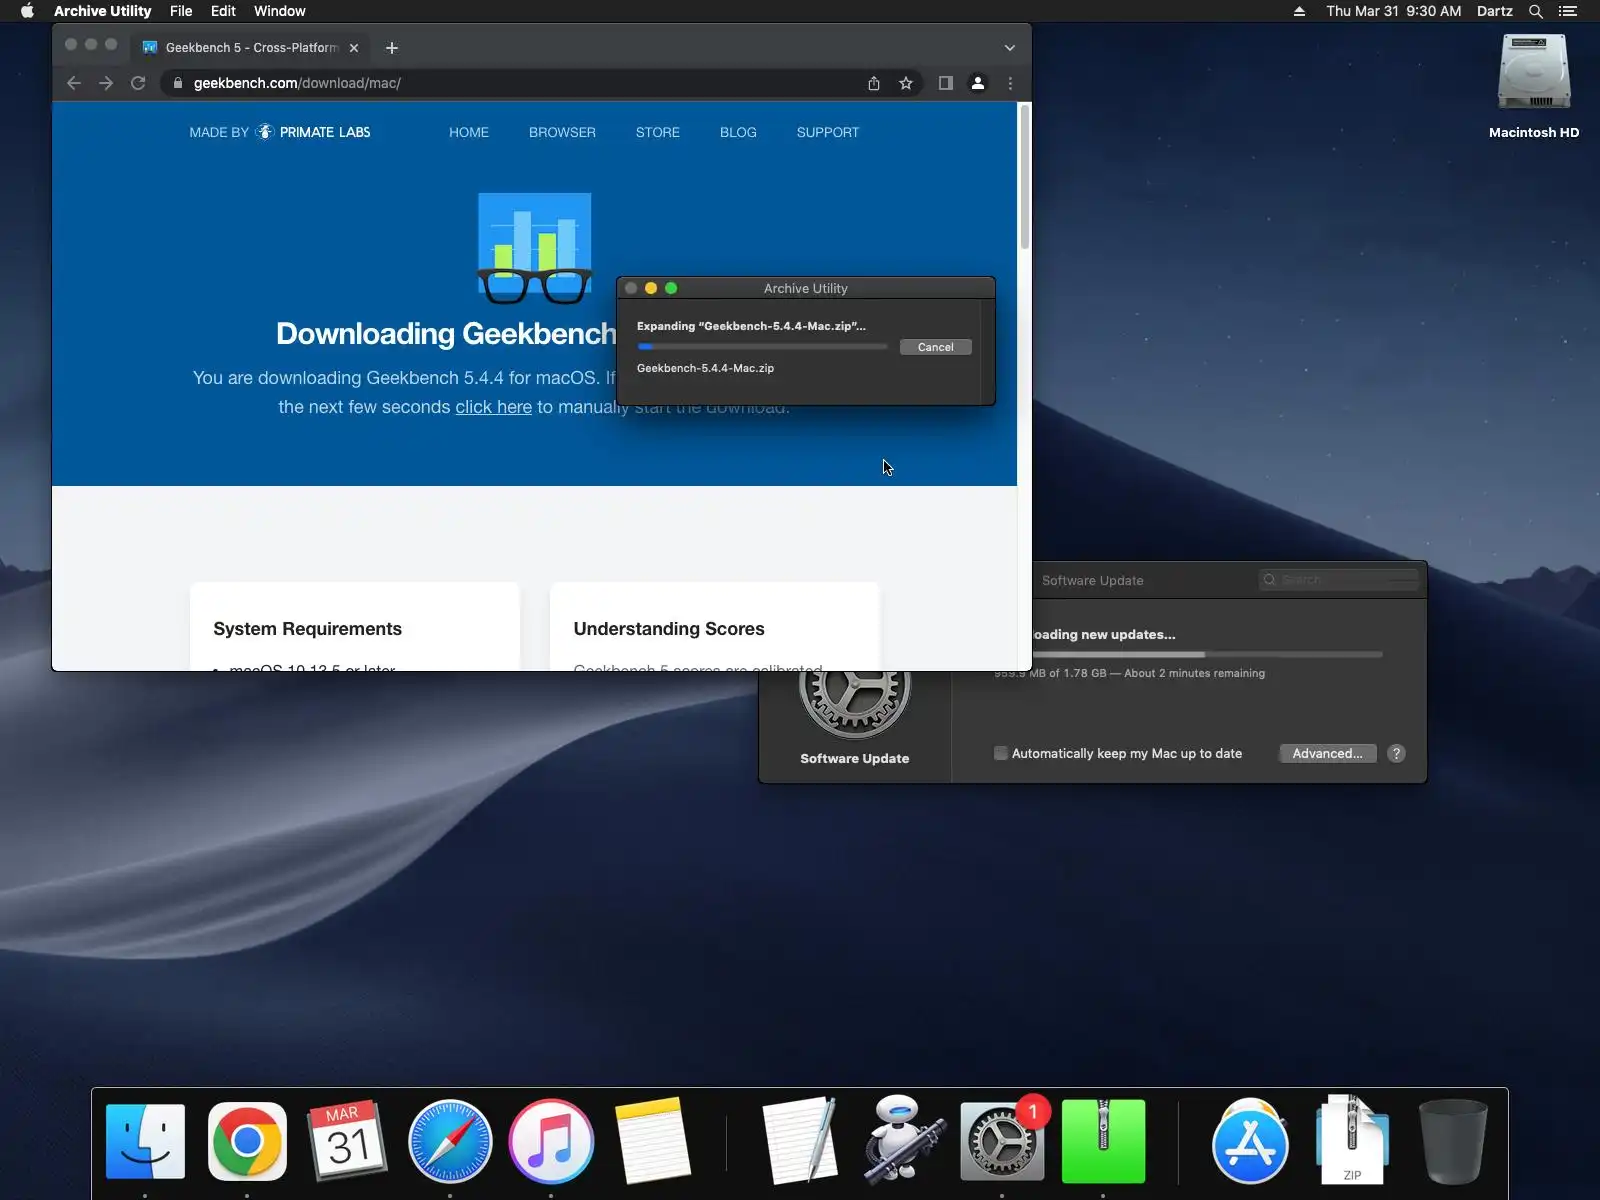Share this page from the address bar
The height and width of the screenshot is (1200, 1600).
point(874,83)
